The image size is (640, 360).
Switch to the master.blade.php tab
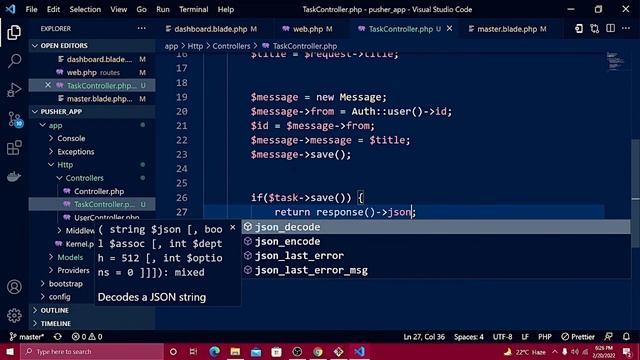[507, 29]
